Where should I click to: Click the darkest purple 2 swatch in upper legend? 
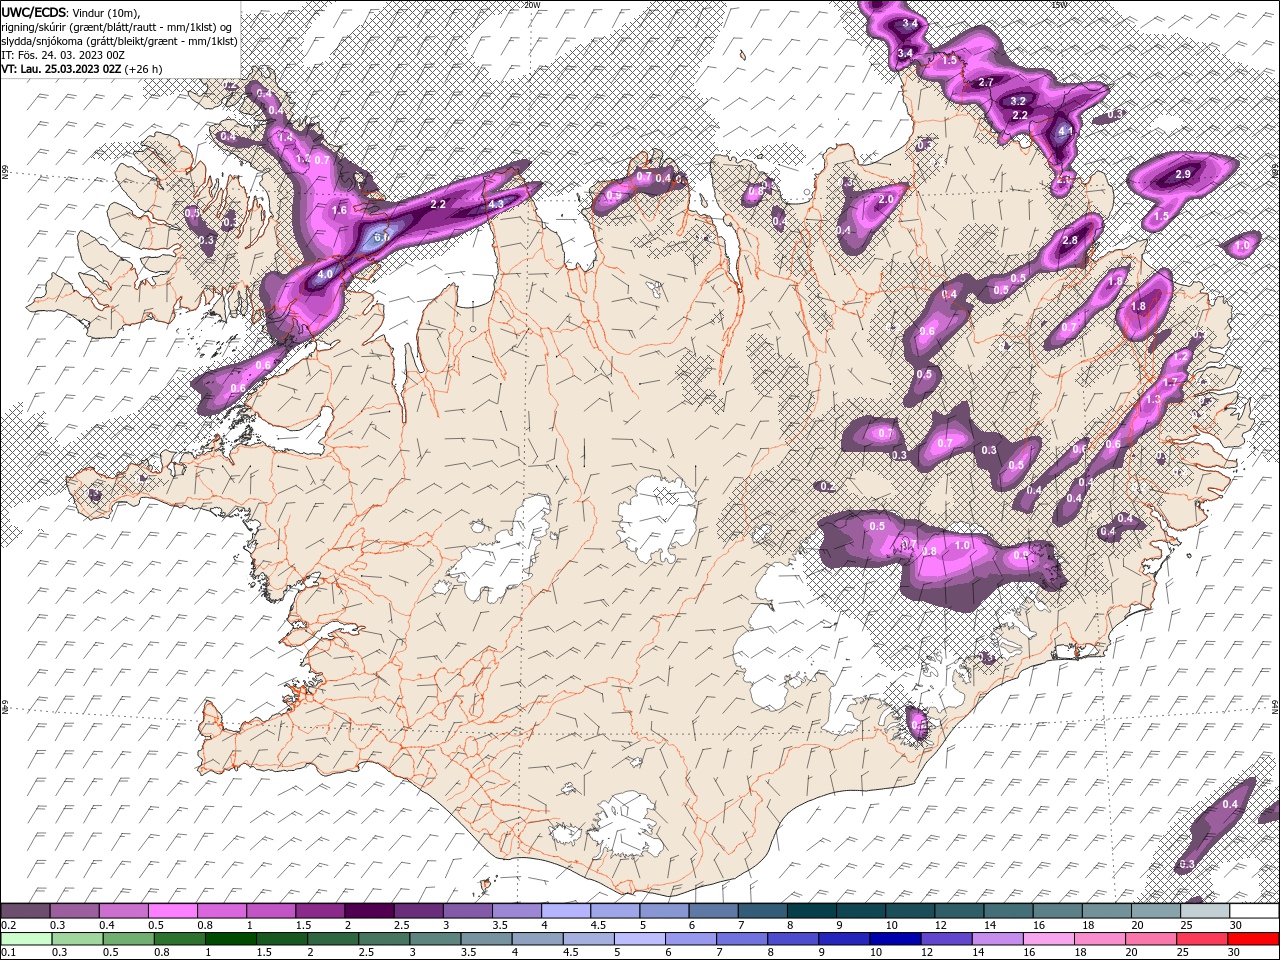tap(369, 911)
